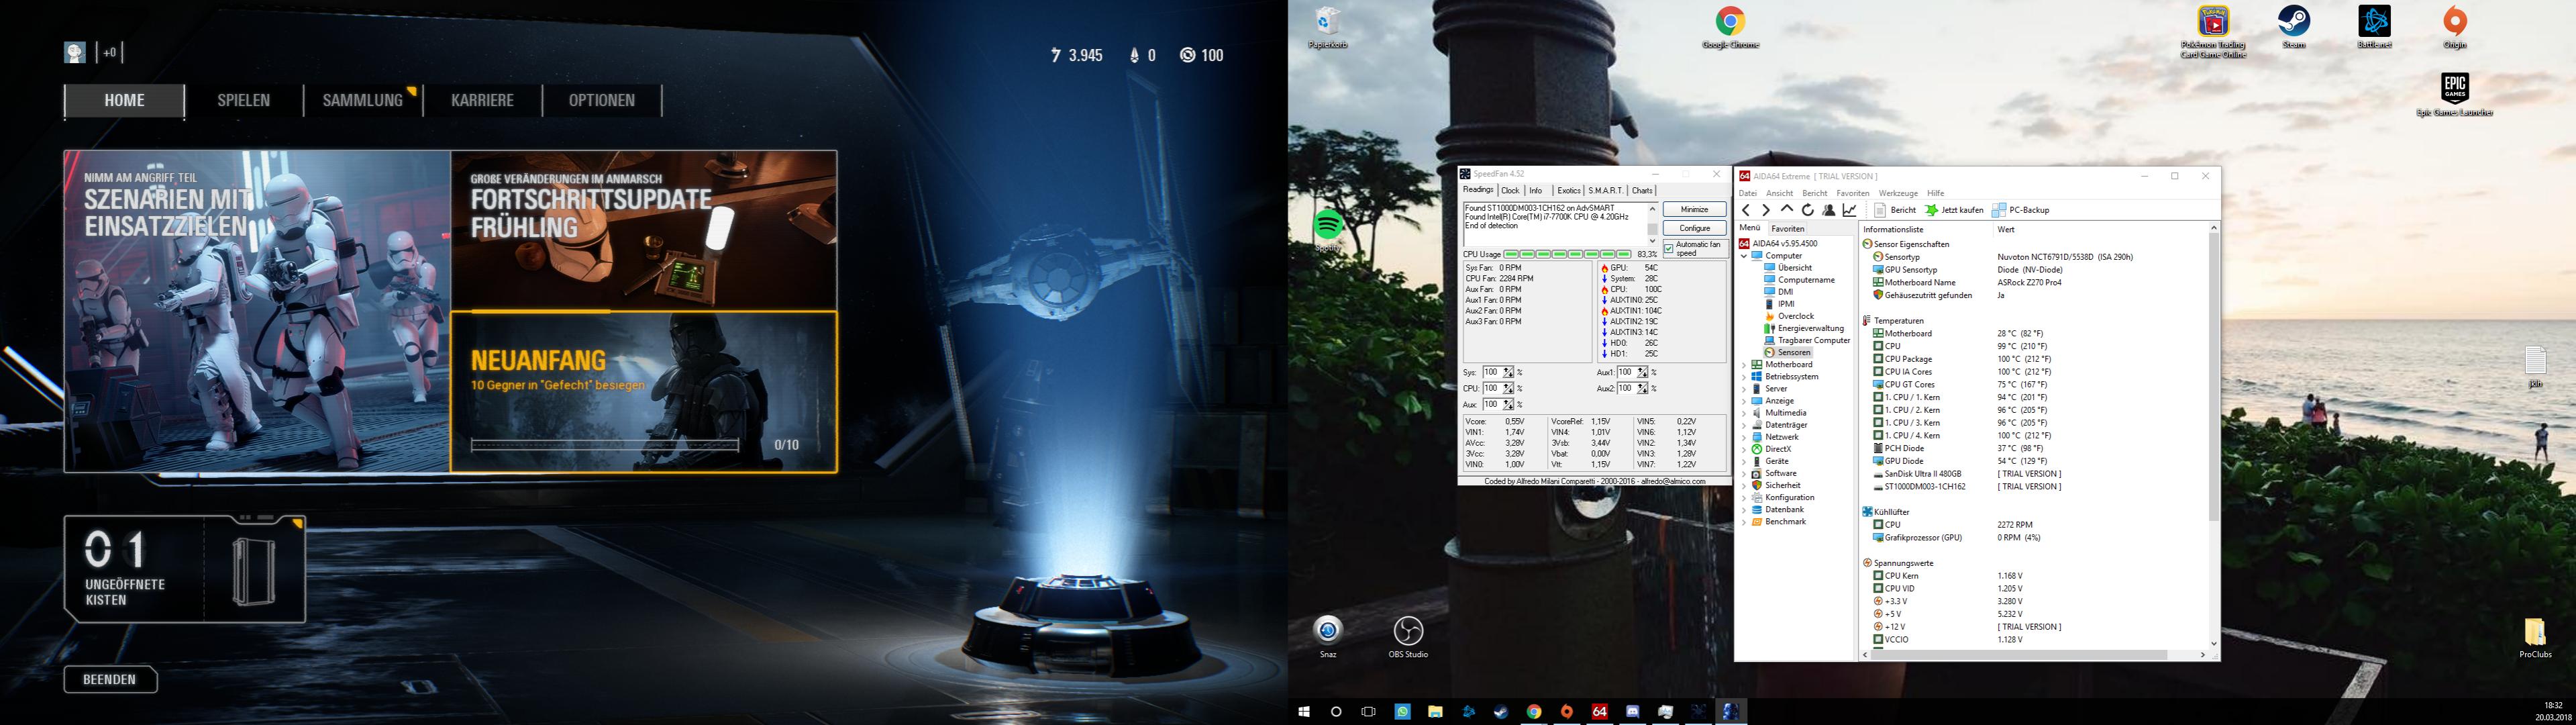Click the Configure button in SpeedFan
Image resolution: width=2576 pixels, height=725 pixels.
(x=1694, y=228)
